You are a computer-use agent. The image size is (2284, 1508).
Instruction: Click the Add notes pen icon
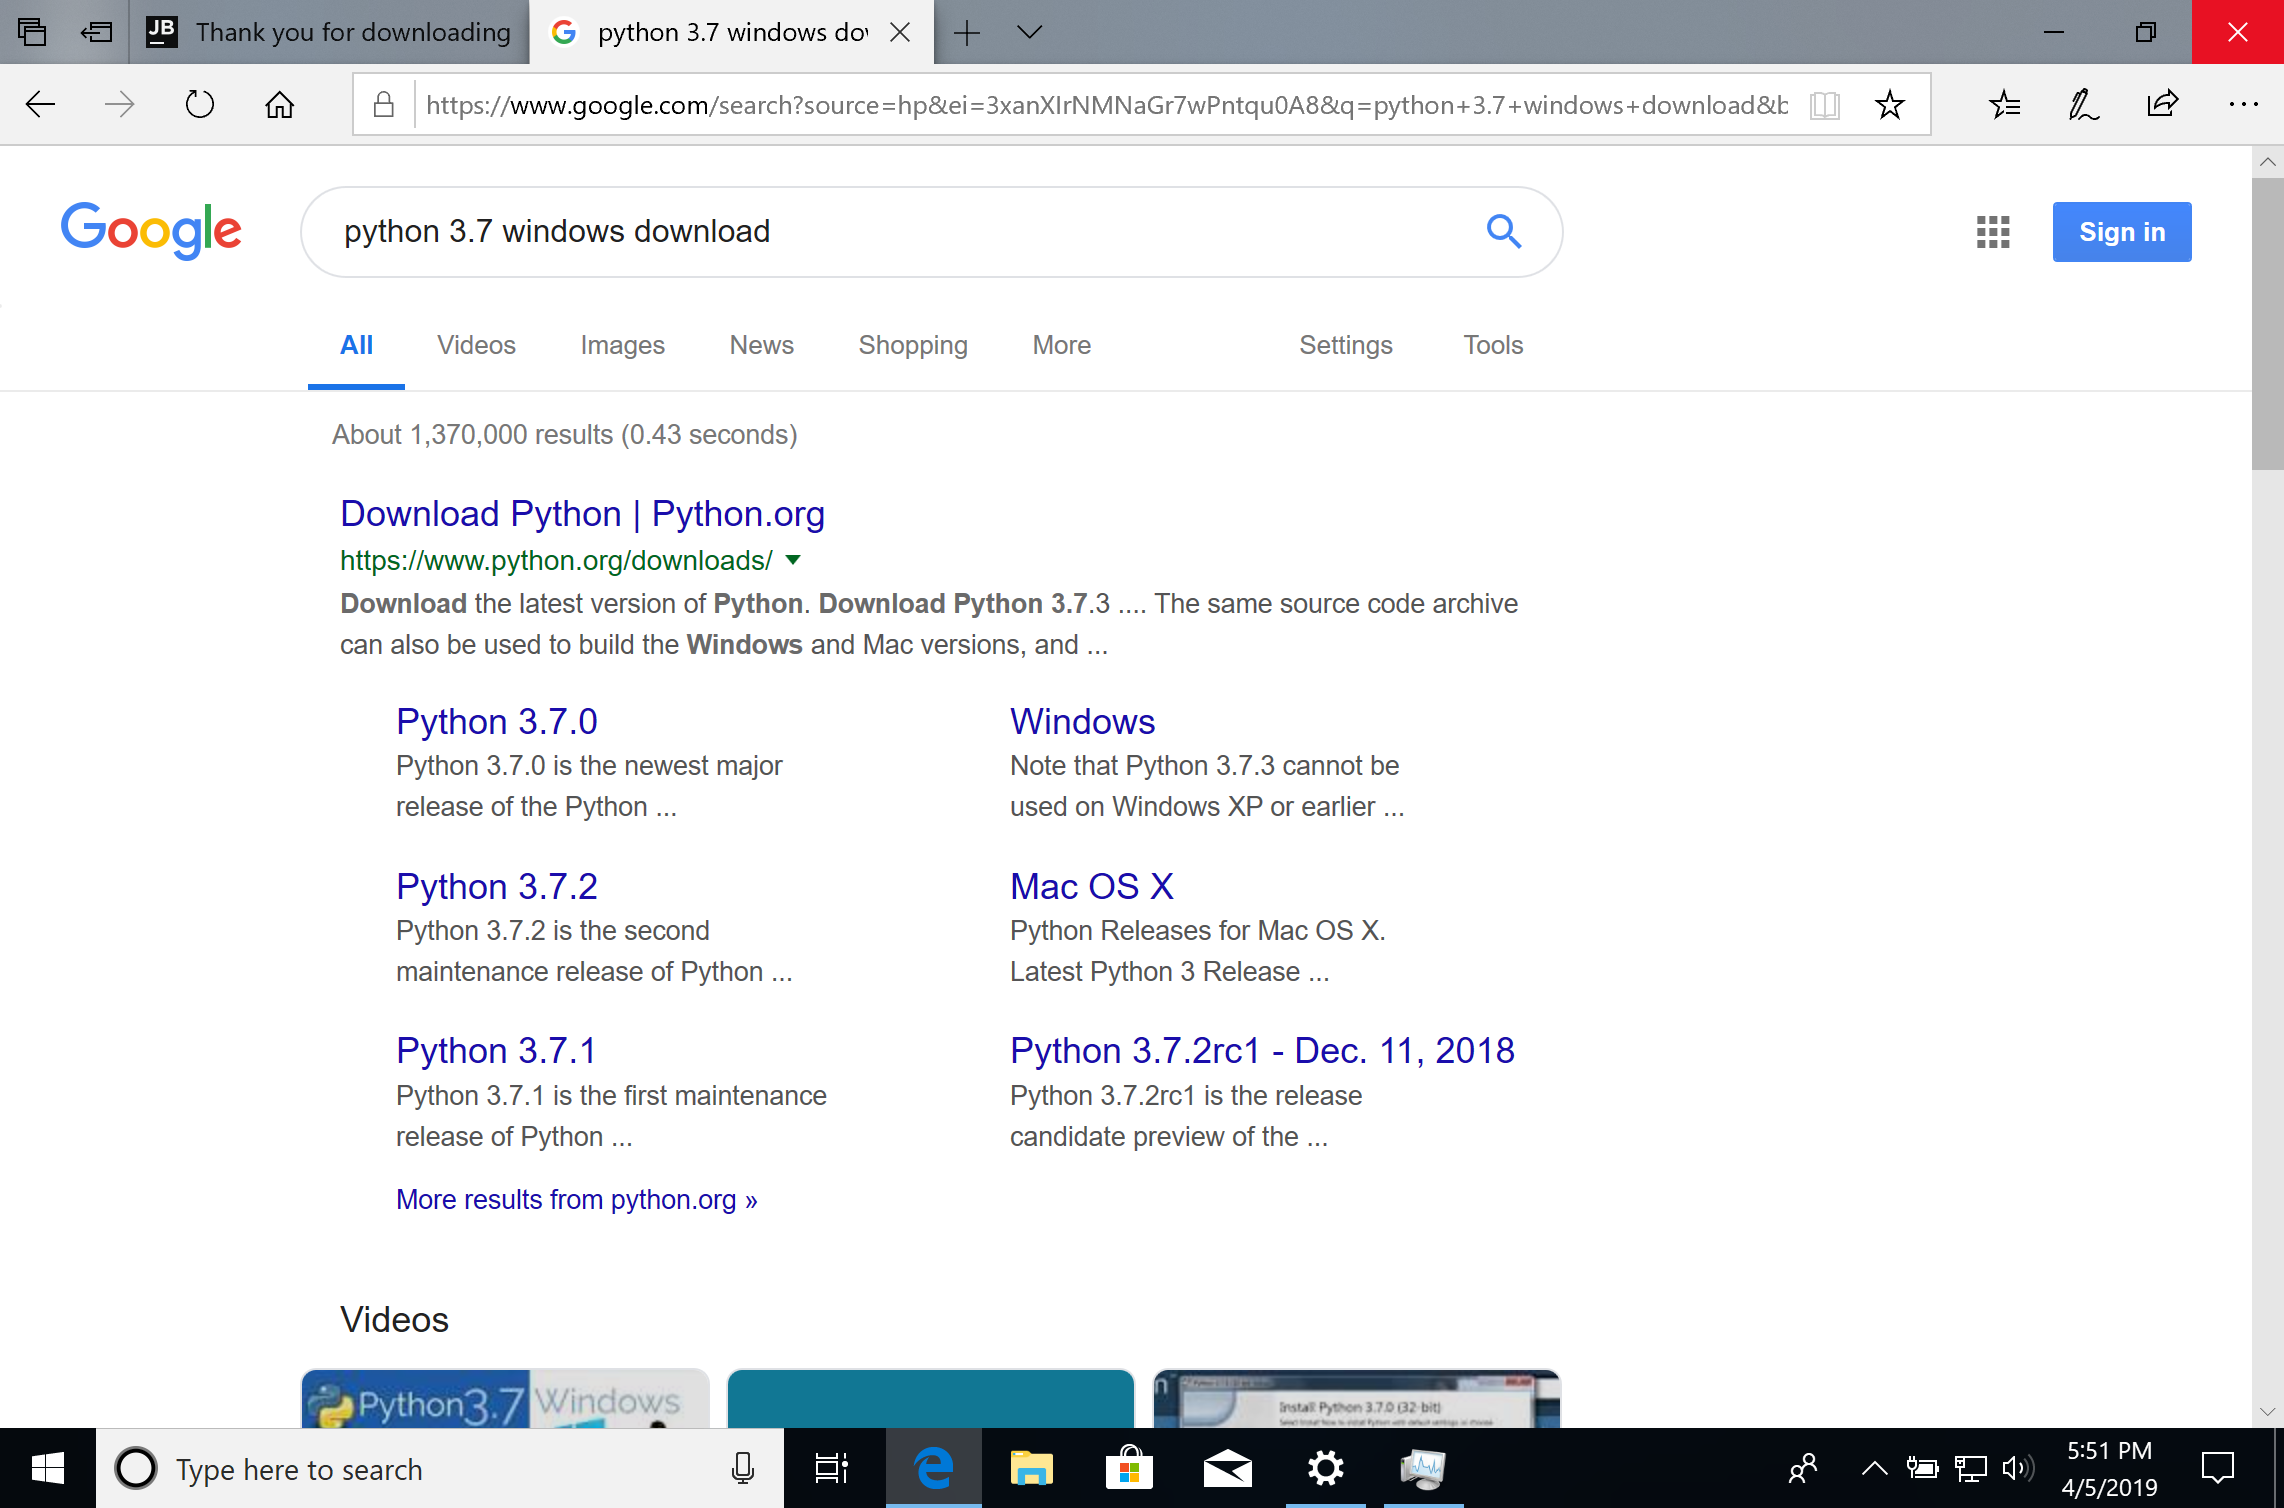point(2083,104)
